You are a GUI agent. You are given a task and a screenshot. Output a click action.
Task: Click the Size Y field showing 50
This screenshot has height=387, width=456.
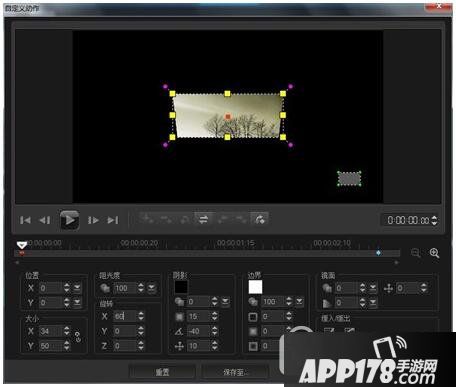point(51,346)
